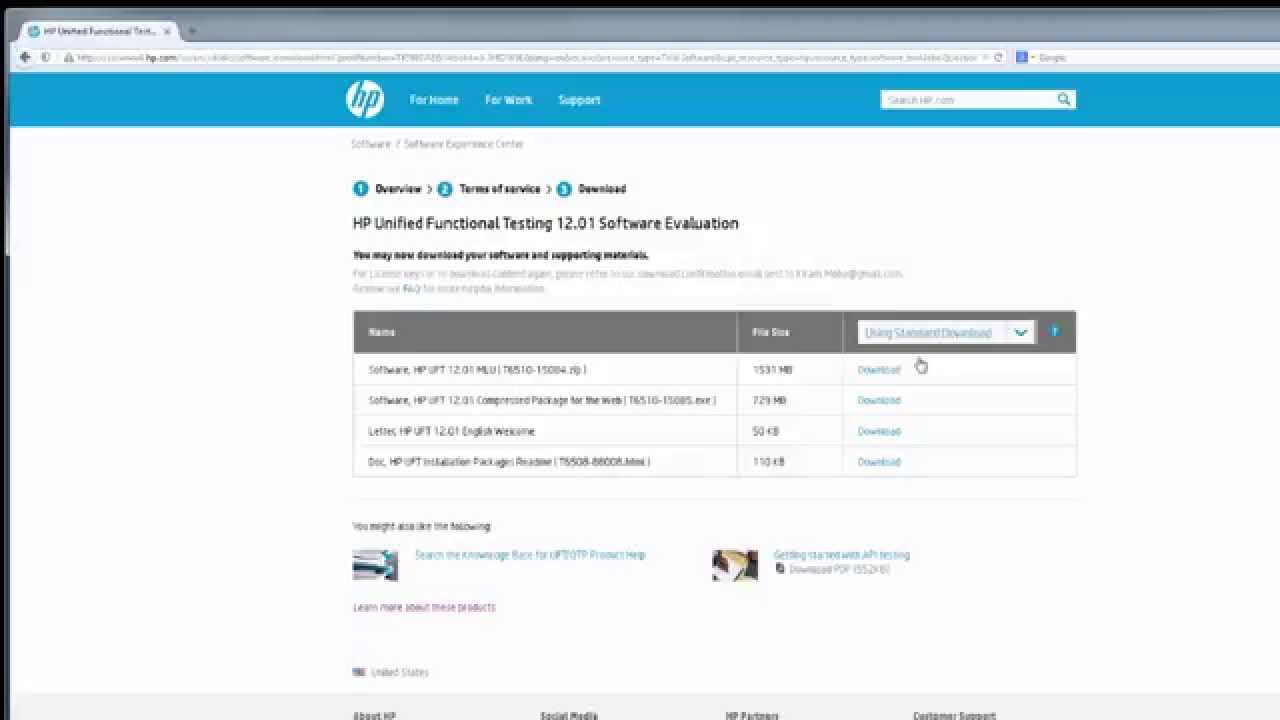Click the step 3 Download circle icon
This screenshot has height=720, width=1280.
pos(564,188)
